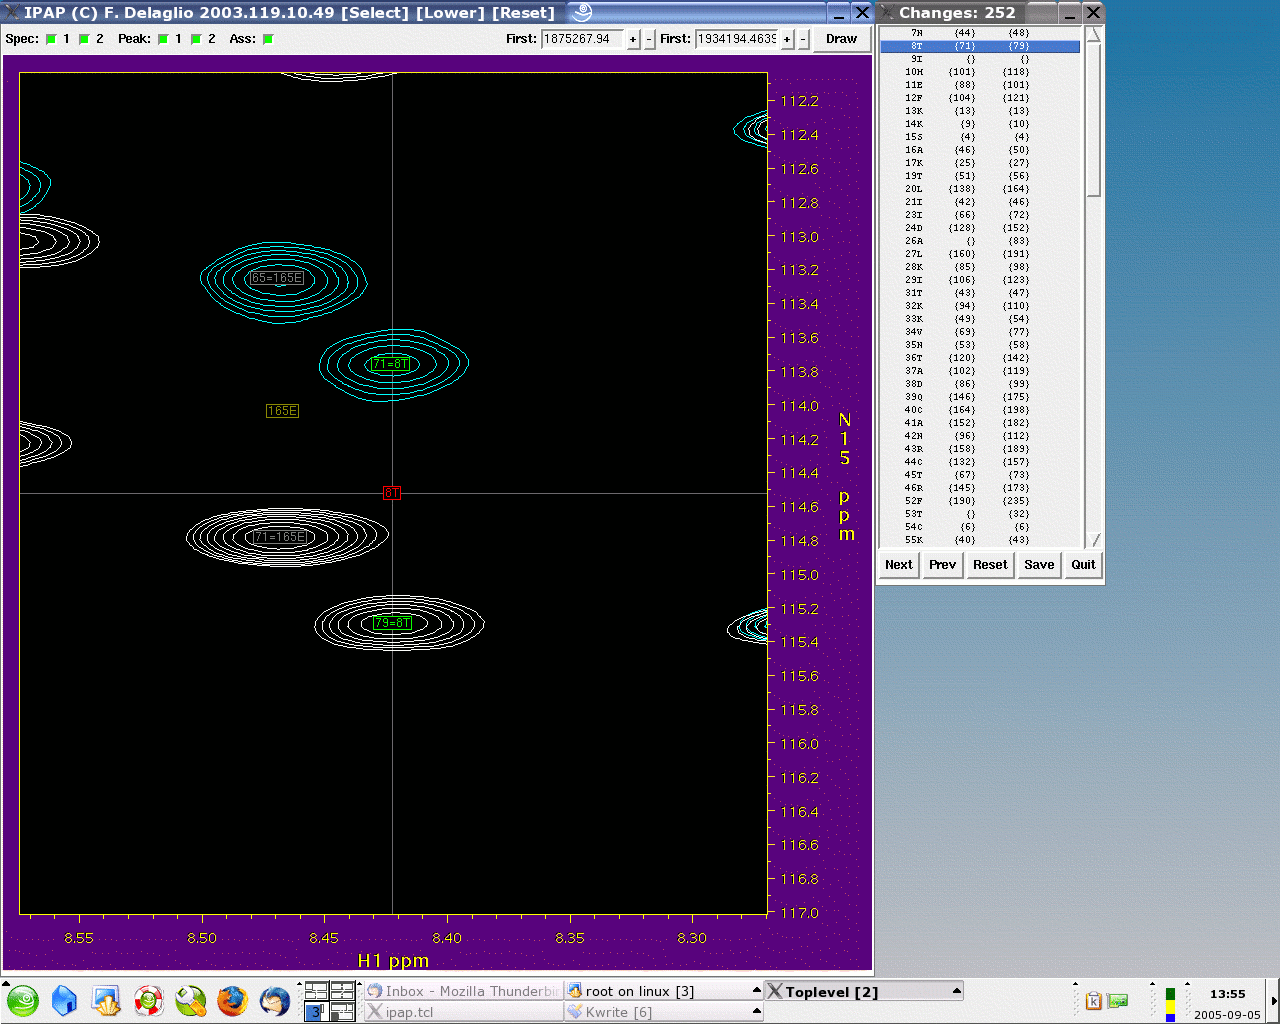Click the First field showing 1934194.4639
The image size is (1280, 1024).
pos(737,39)
